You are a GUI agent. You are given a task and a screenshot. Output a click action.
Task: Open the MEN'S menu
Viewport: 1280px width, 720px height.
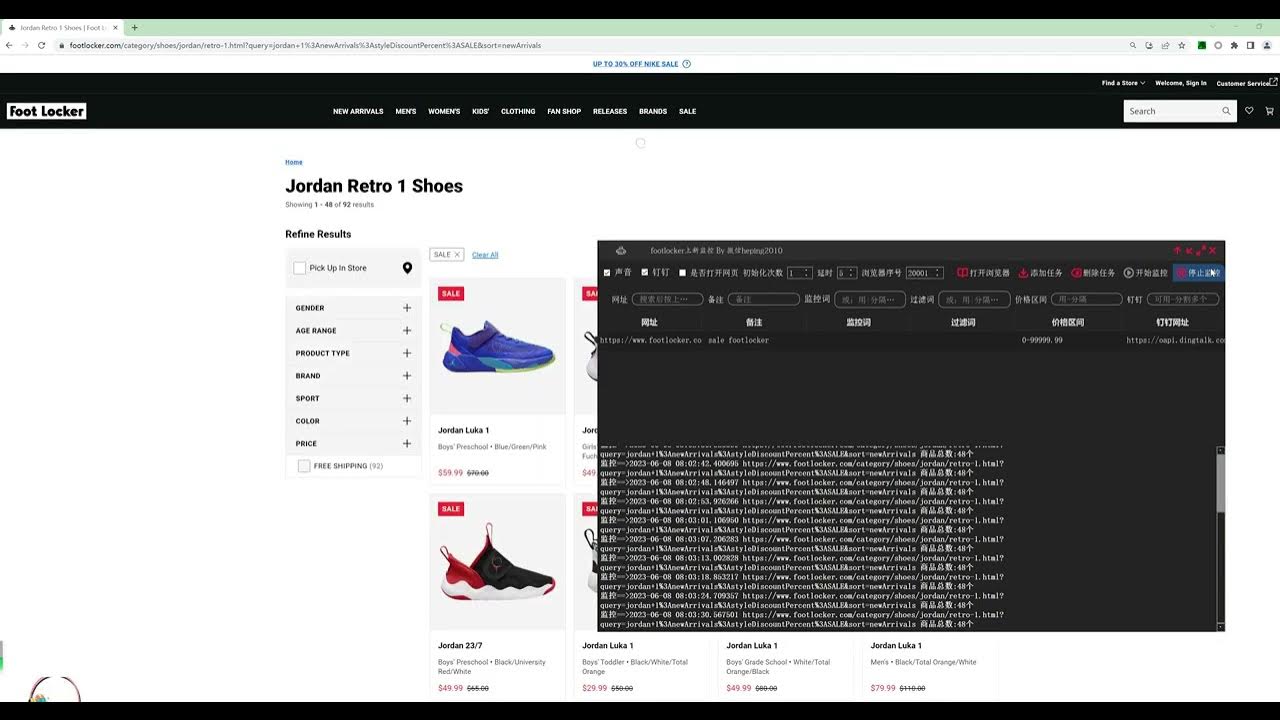tap(406, 111)
